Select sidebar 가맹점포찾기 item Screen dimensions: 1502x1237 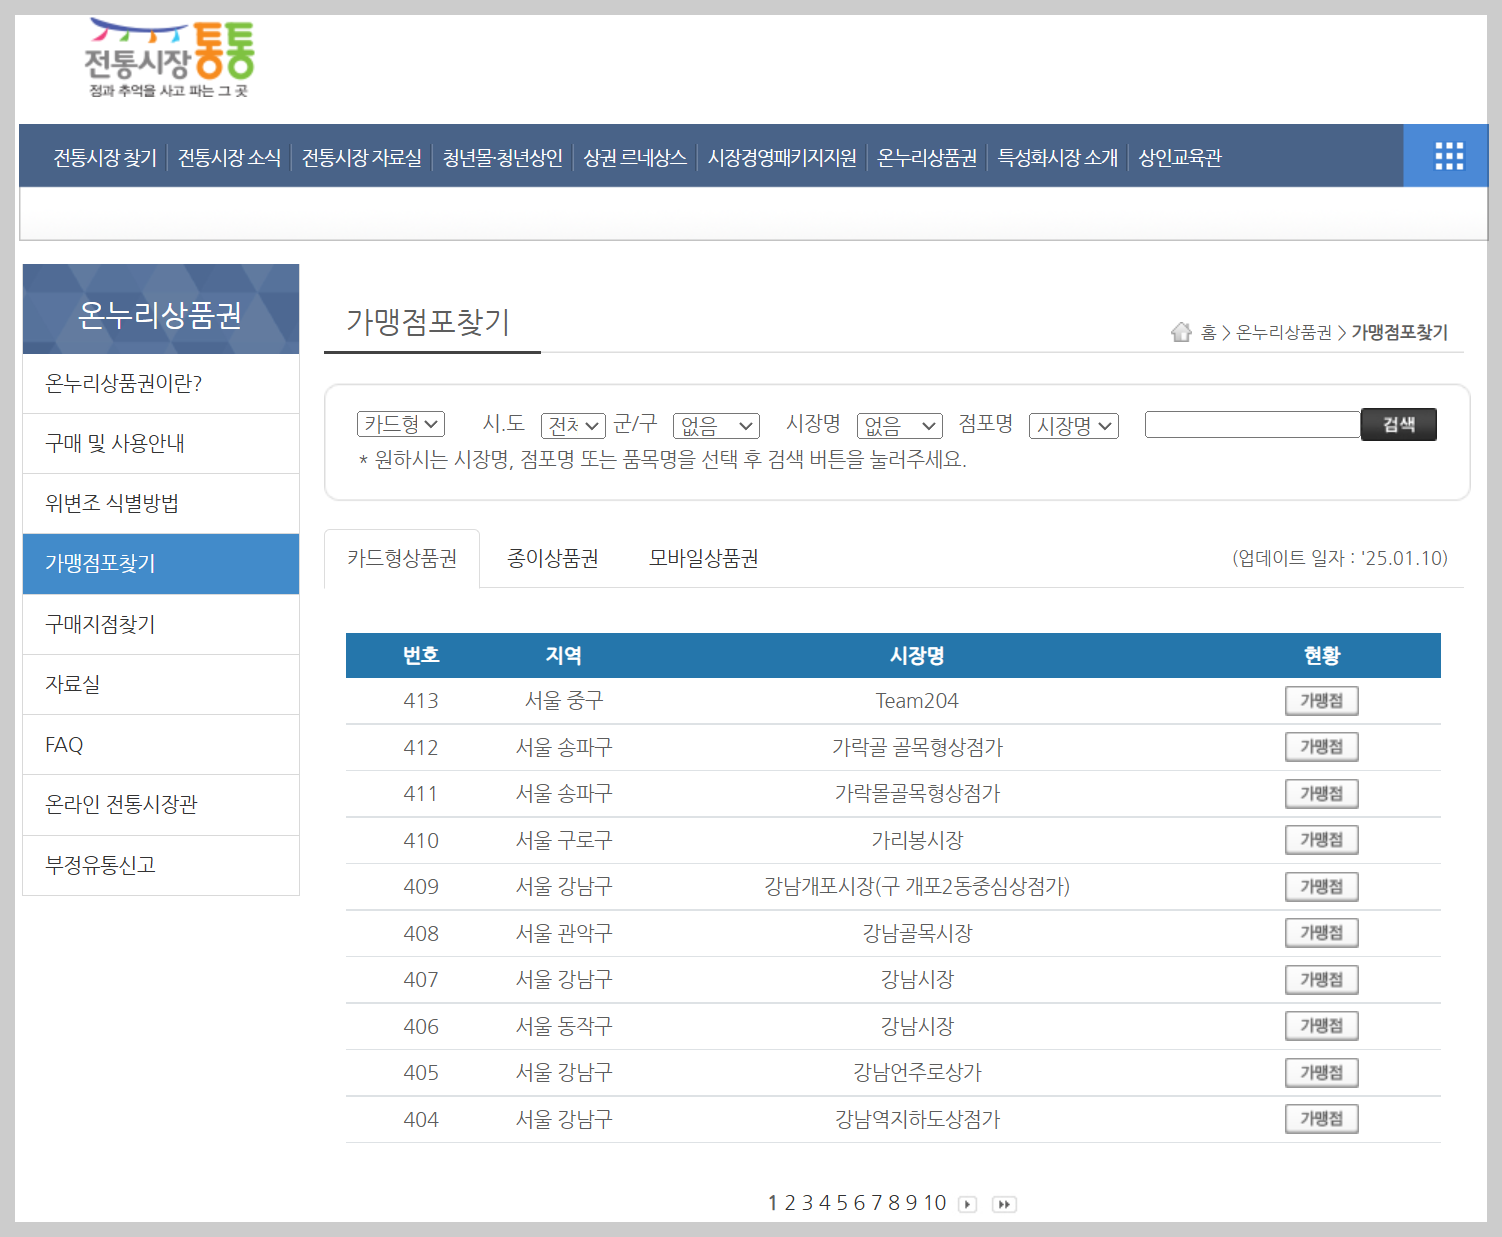click(x=161, y=564)
